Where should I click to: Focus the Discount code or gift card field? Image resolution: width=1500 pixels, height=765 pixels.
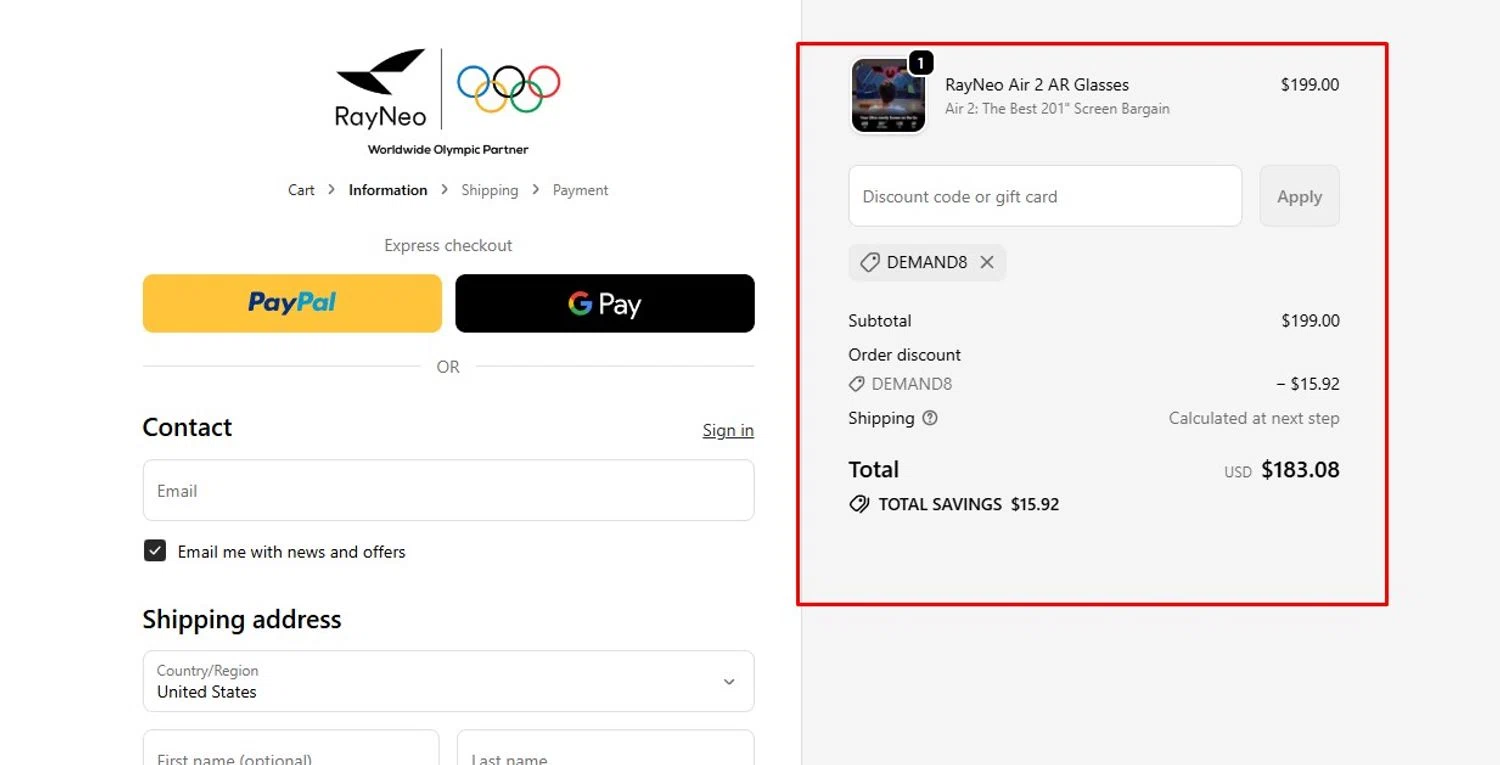[1045, 196]
